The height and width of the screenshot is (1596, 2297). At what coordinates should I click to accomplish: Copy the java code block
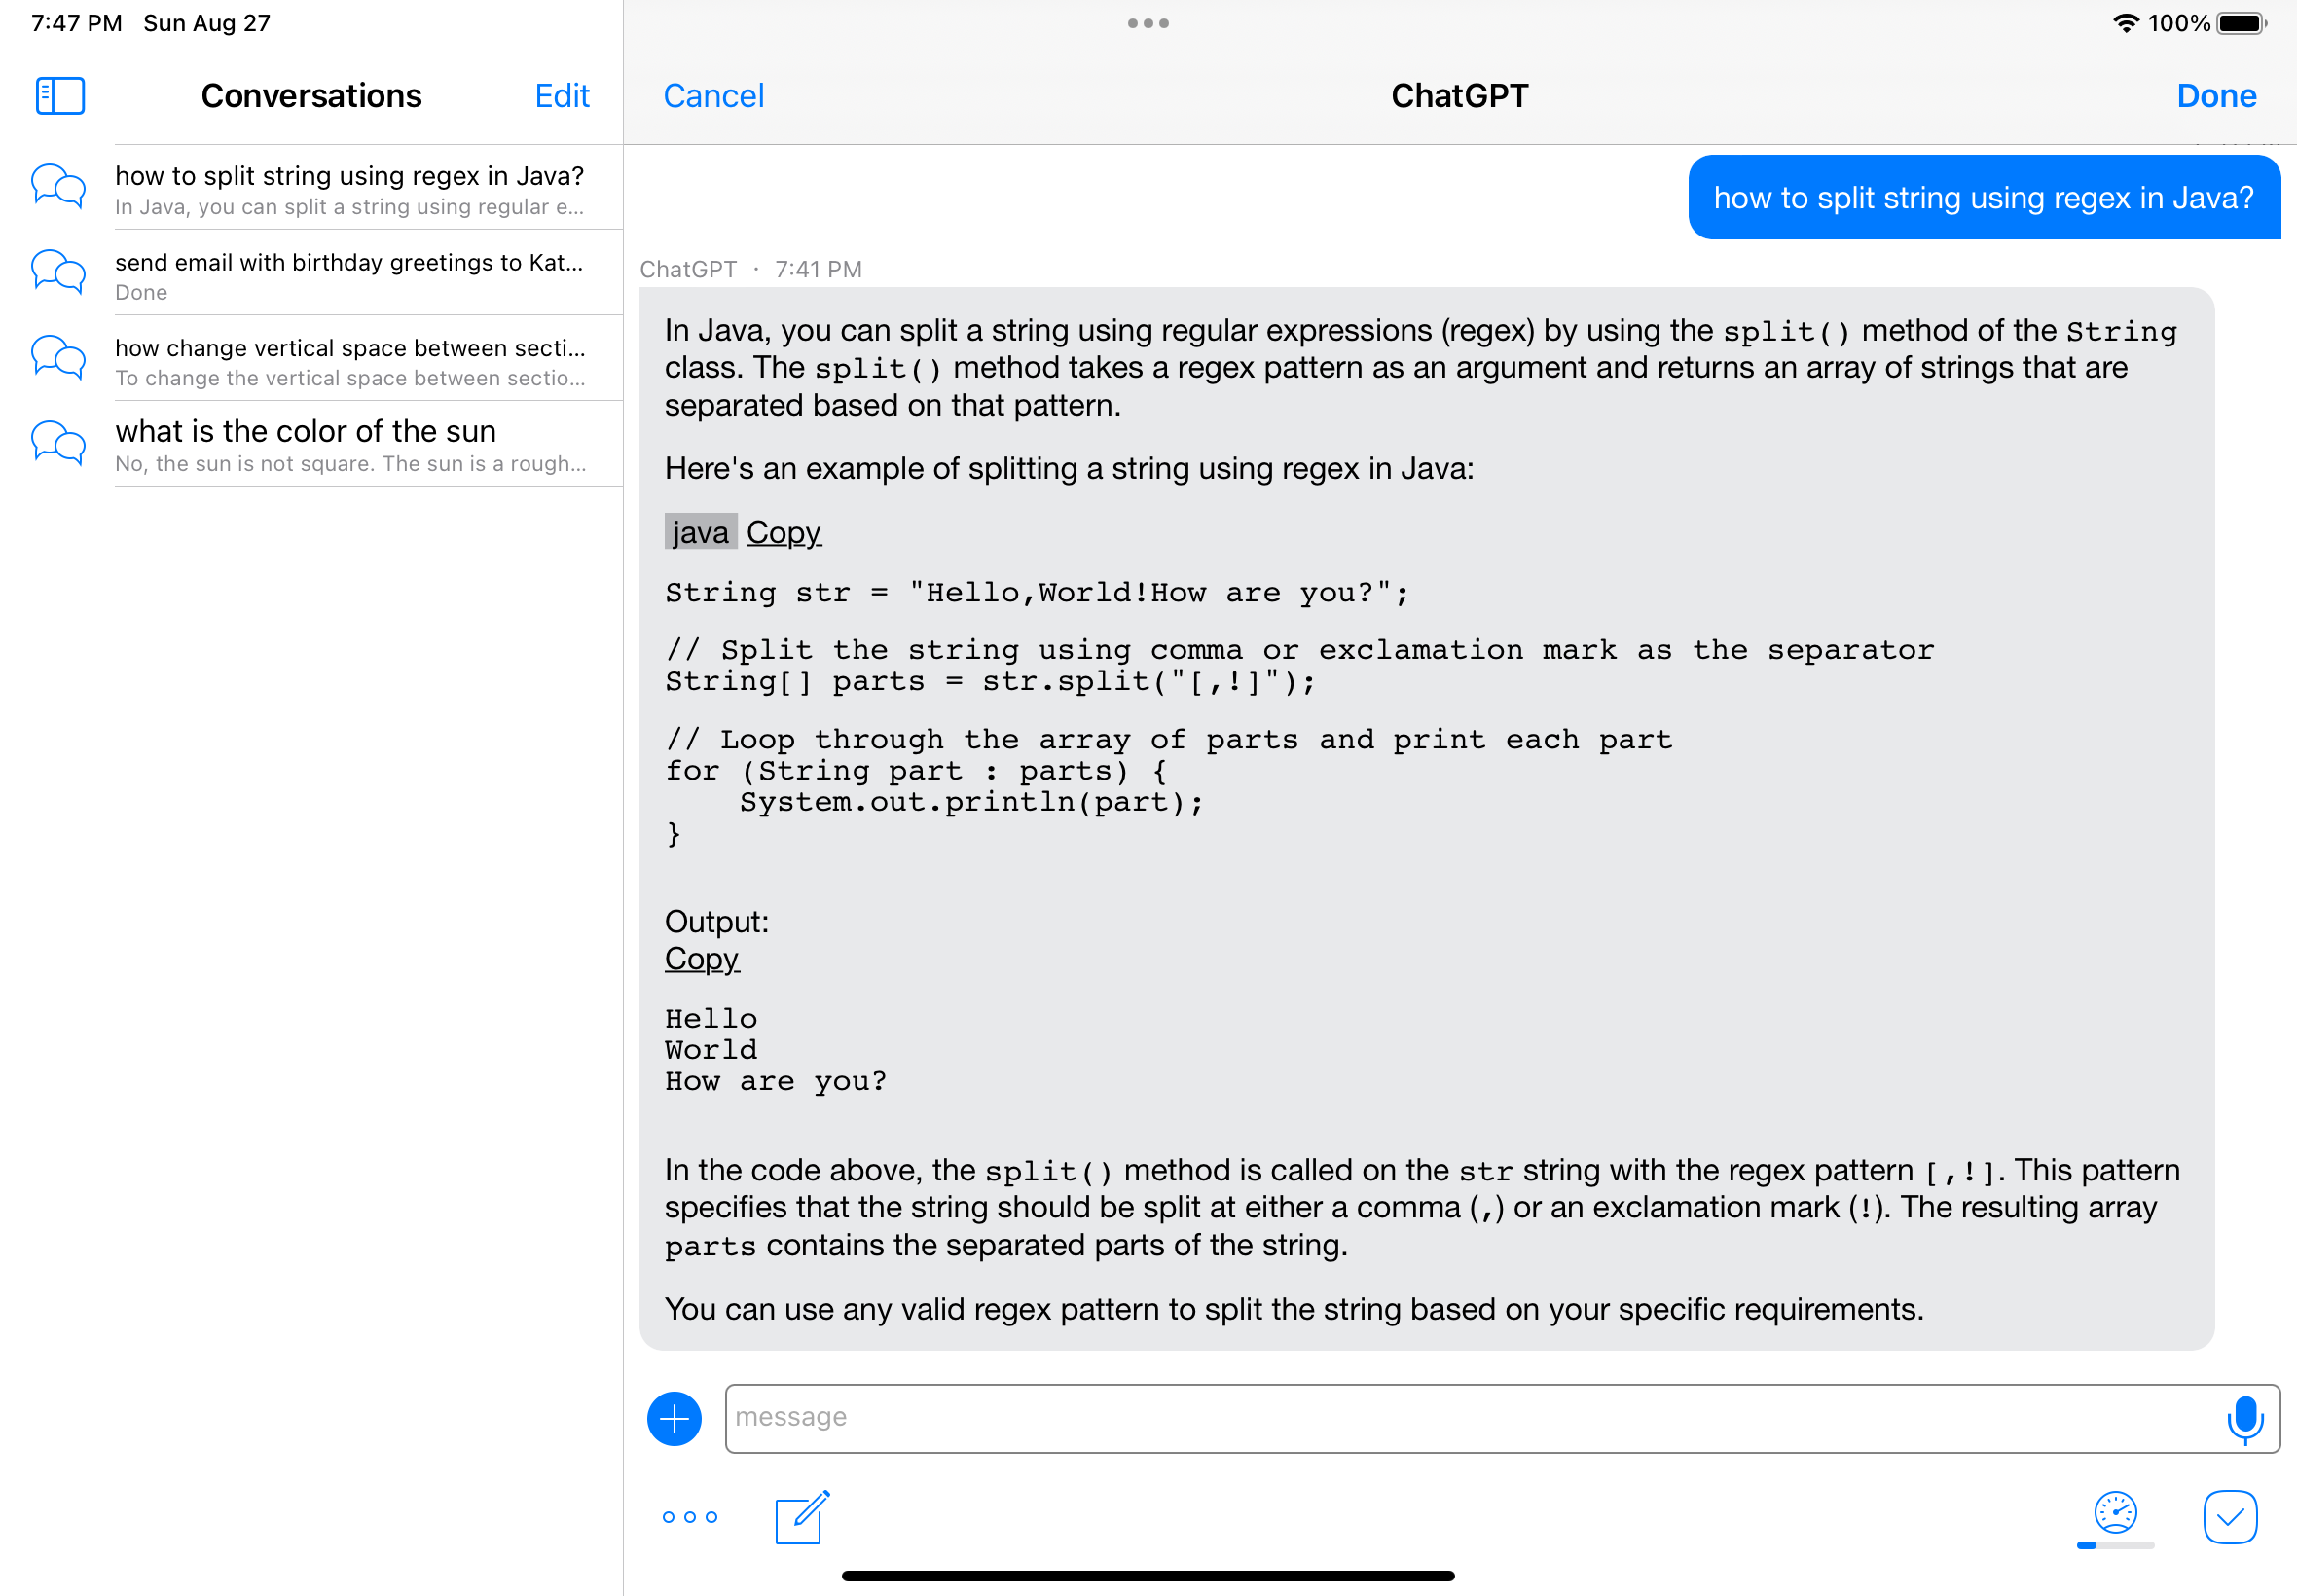783,532
